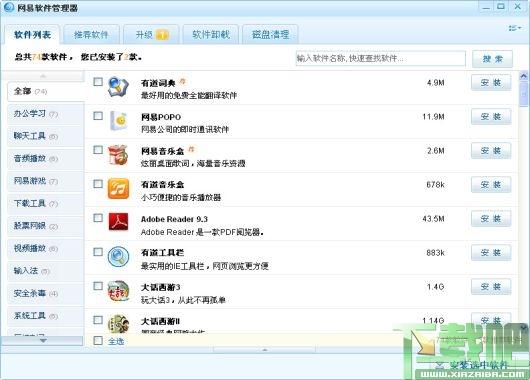Click the Adobe Reader 9.3 icon
The height and width of the screenshot is (380, 530).
pyautogui.click(x=118, y=222)
